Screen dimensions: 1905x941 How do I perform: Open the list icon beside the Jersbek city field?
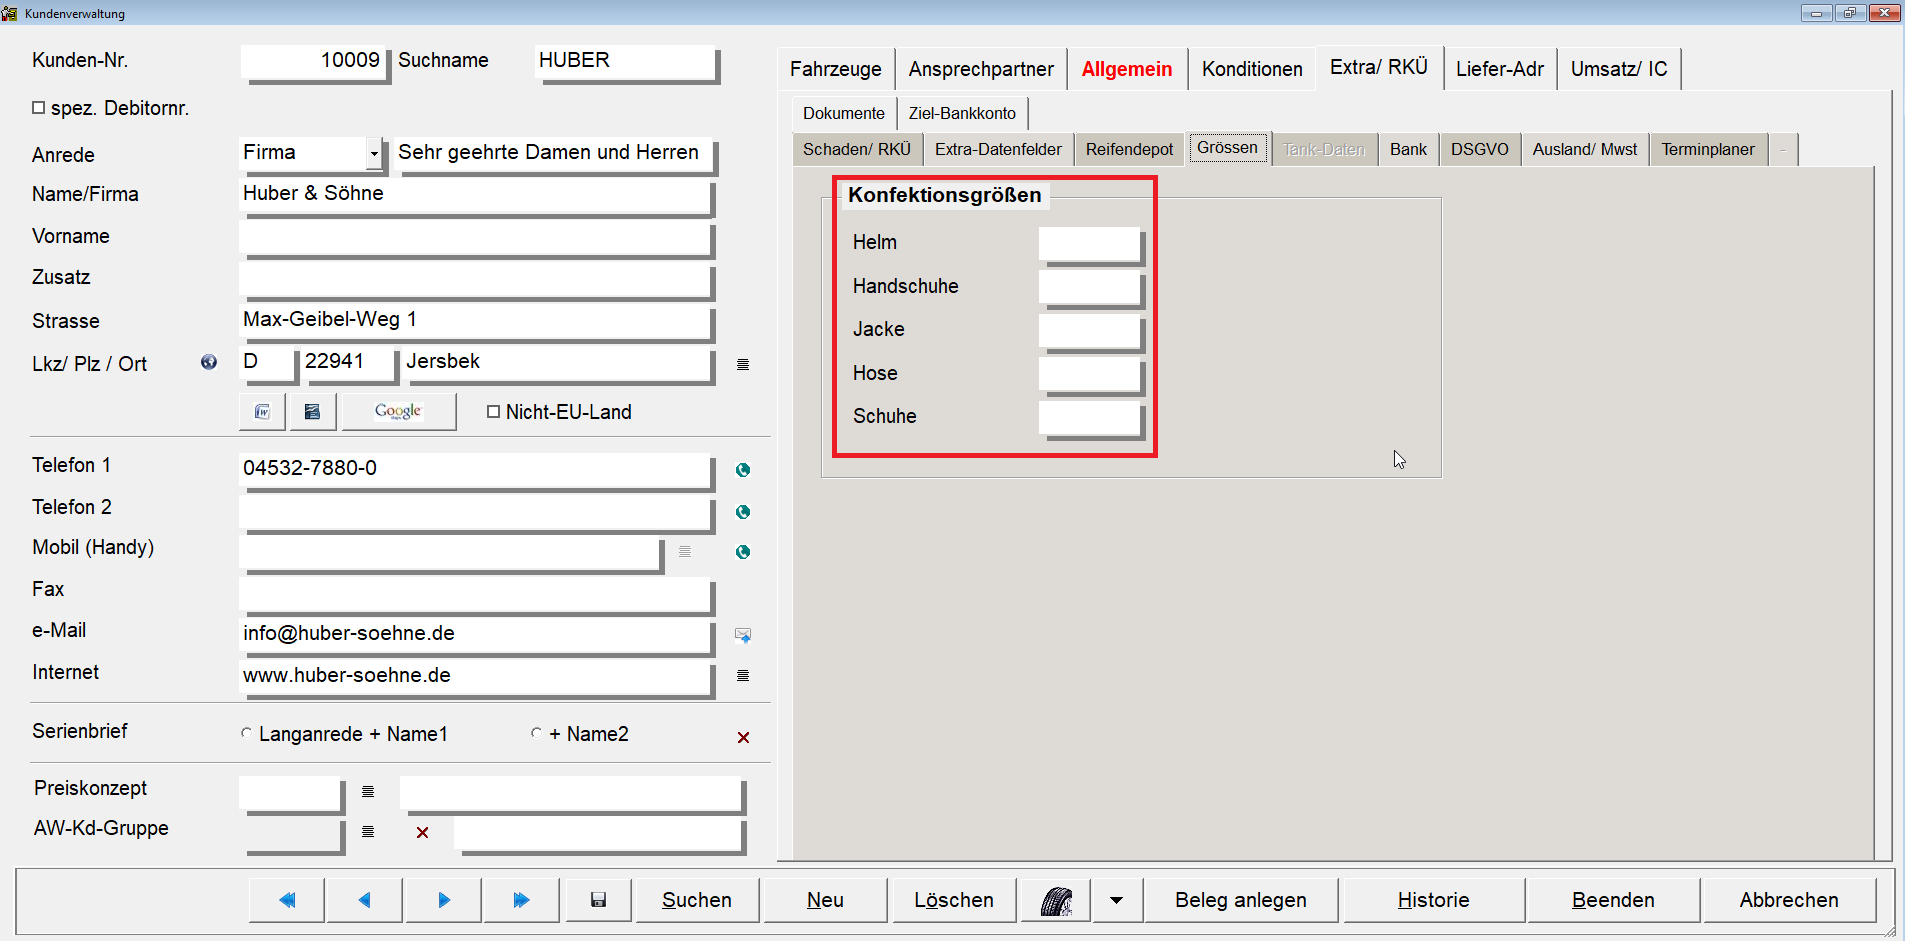(x=743, y=364)
